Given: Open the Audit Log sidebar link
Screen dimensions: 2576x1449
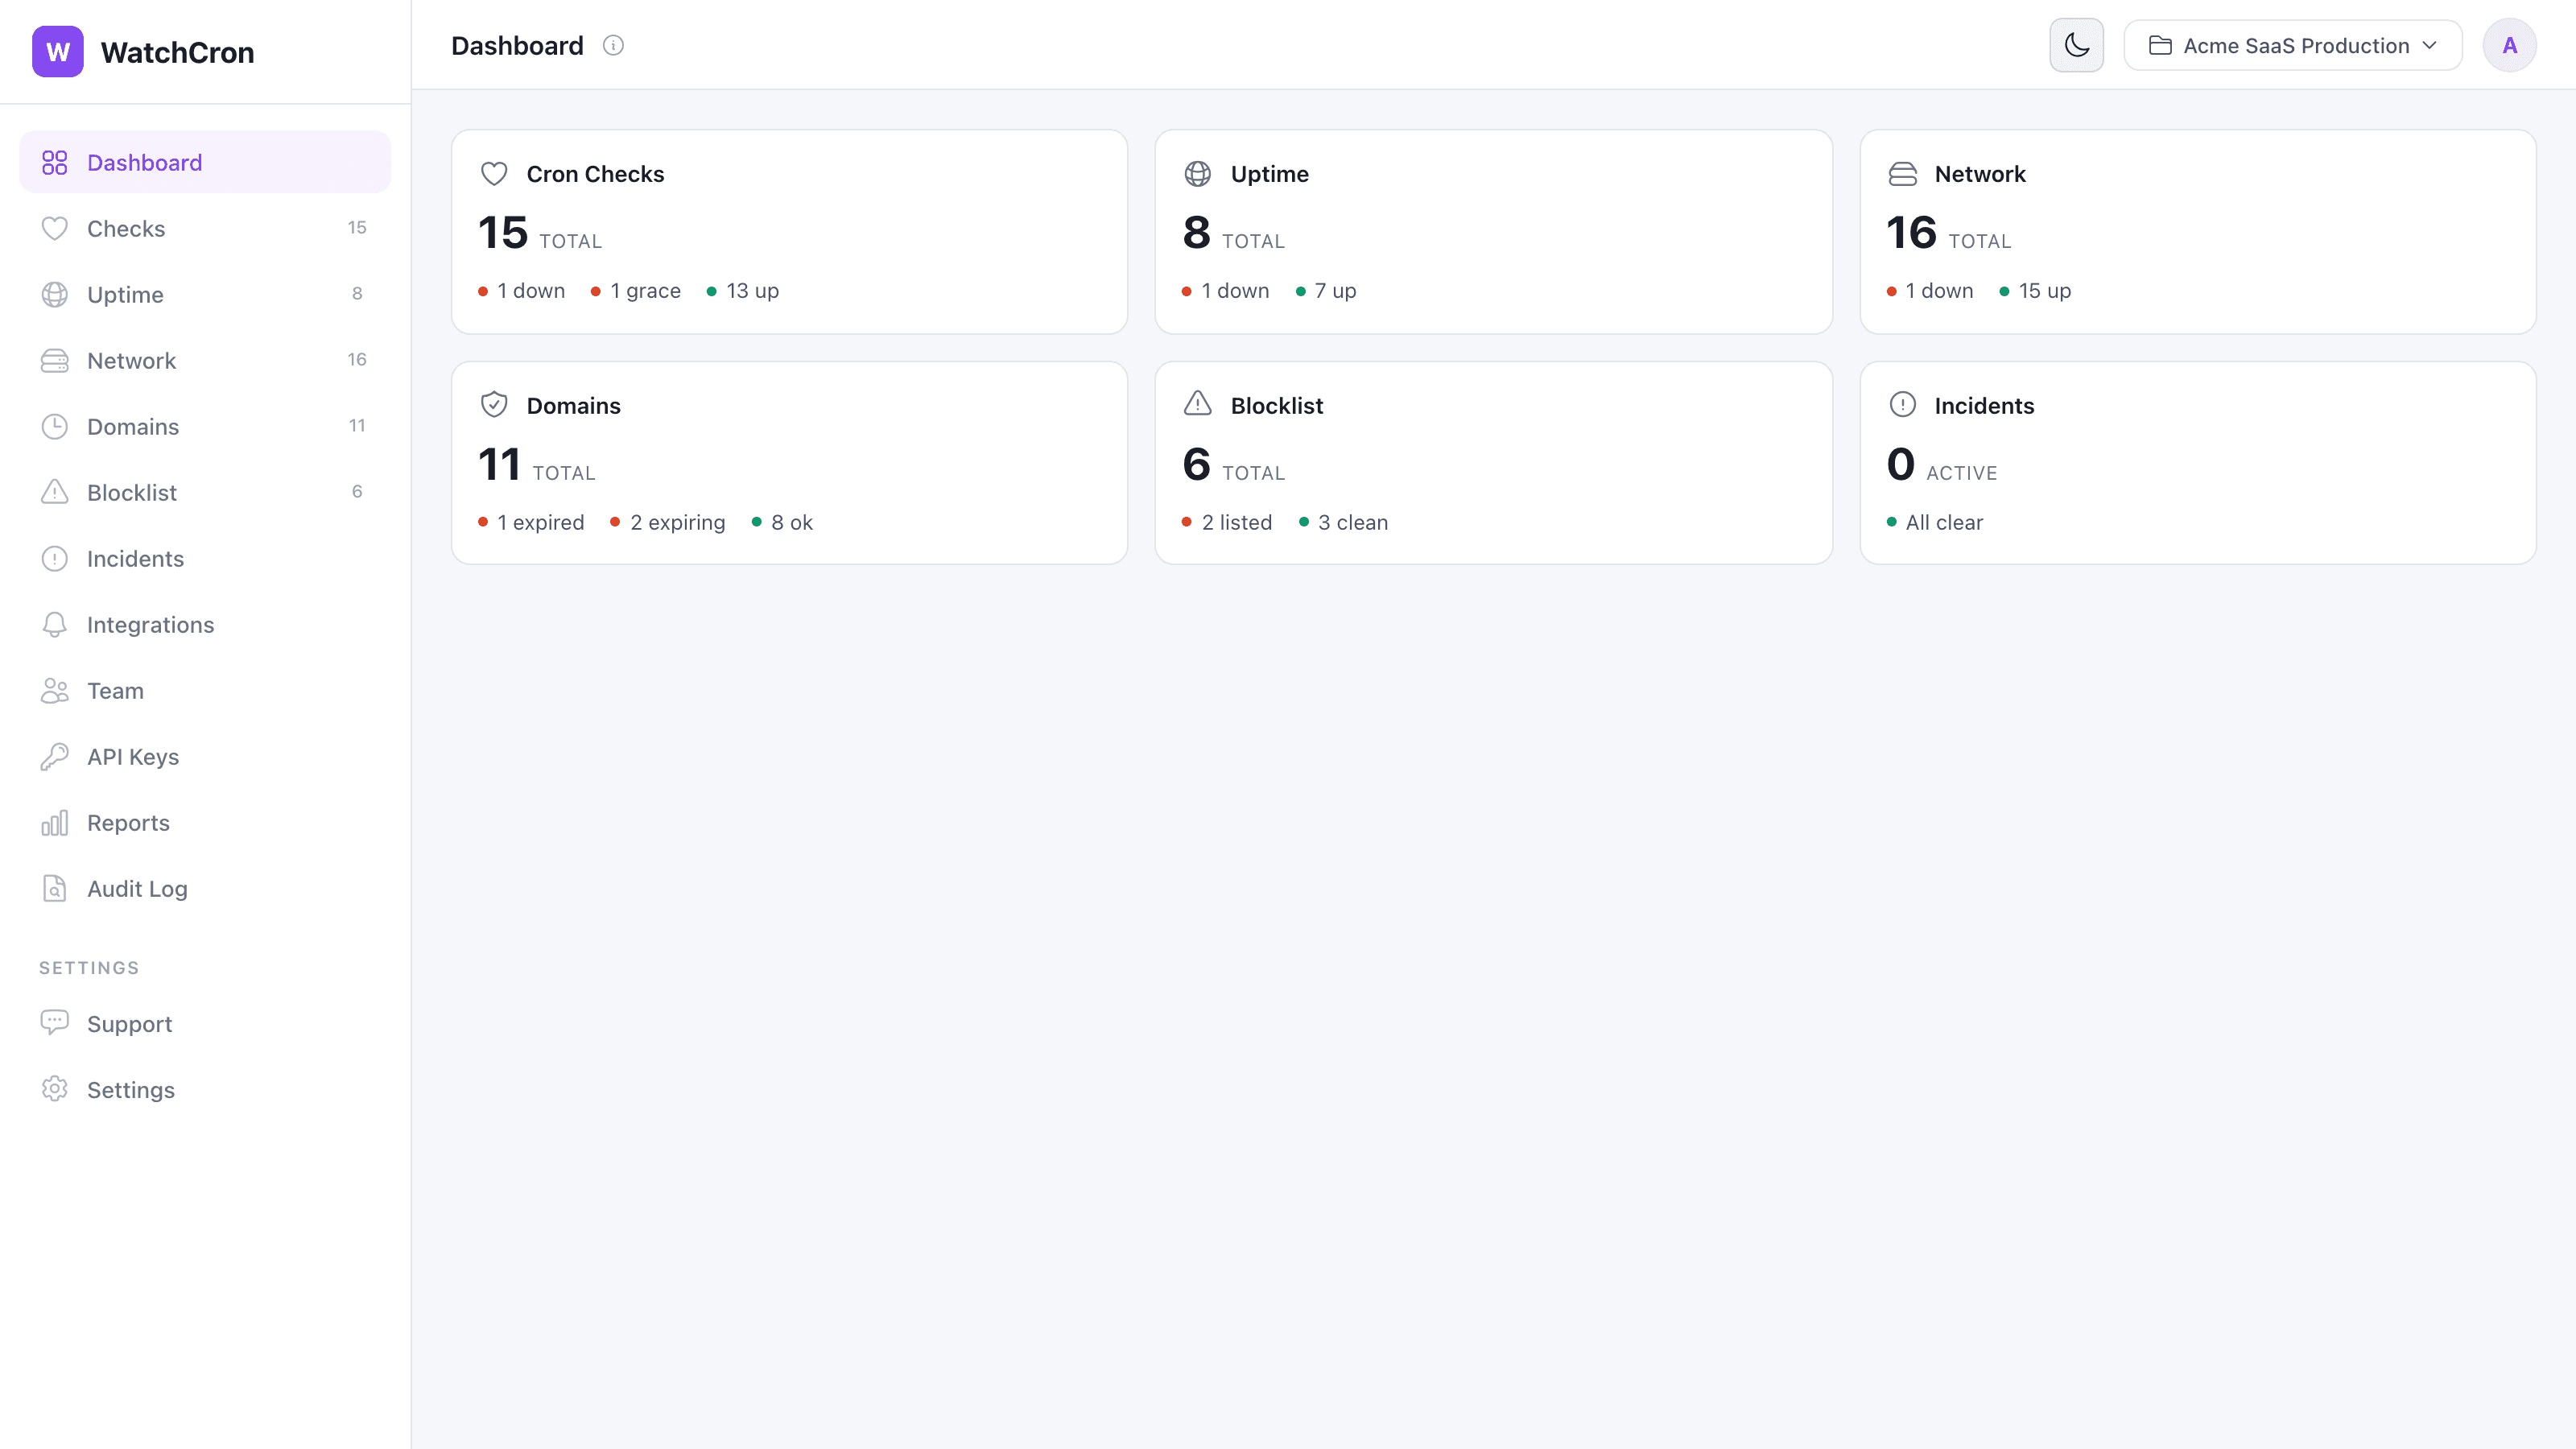Looking at the screenshot, I should tap(205, 888).
